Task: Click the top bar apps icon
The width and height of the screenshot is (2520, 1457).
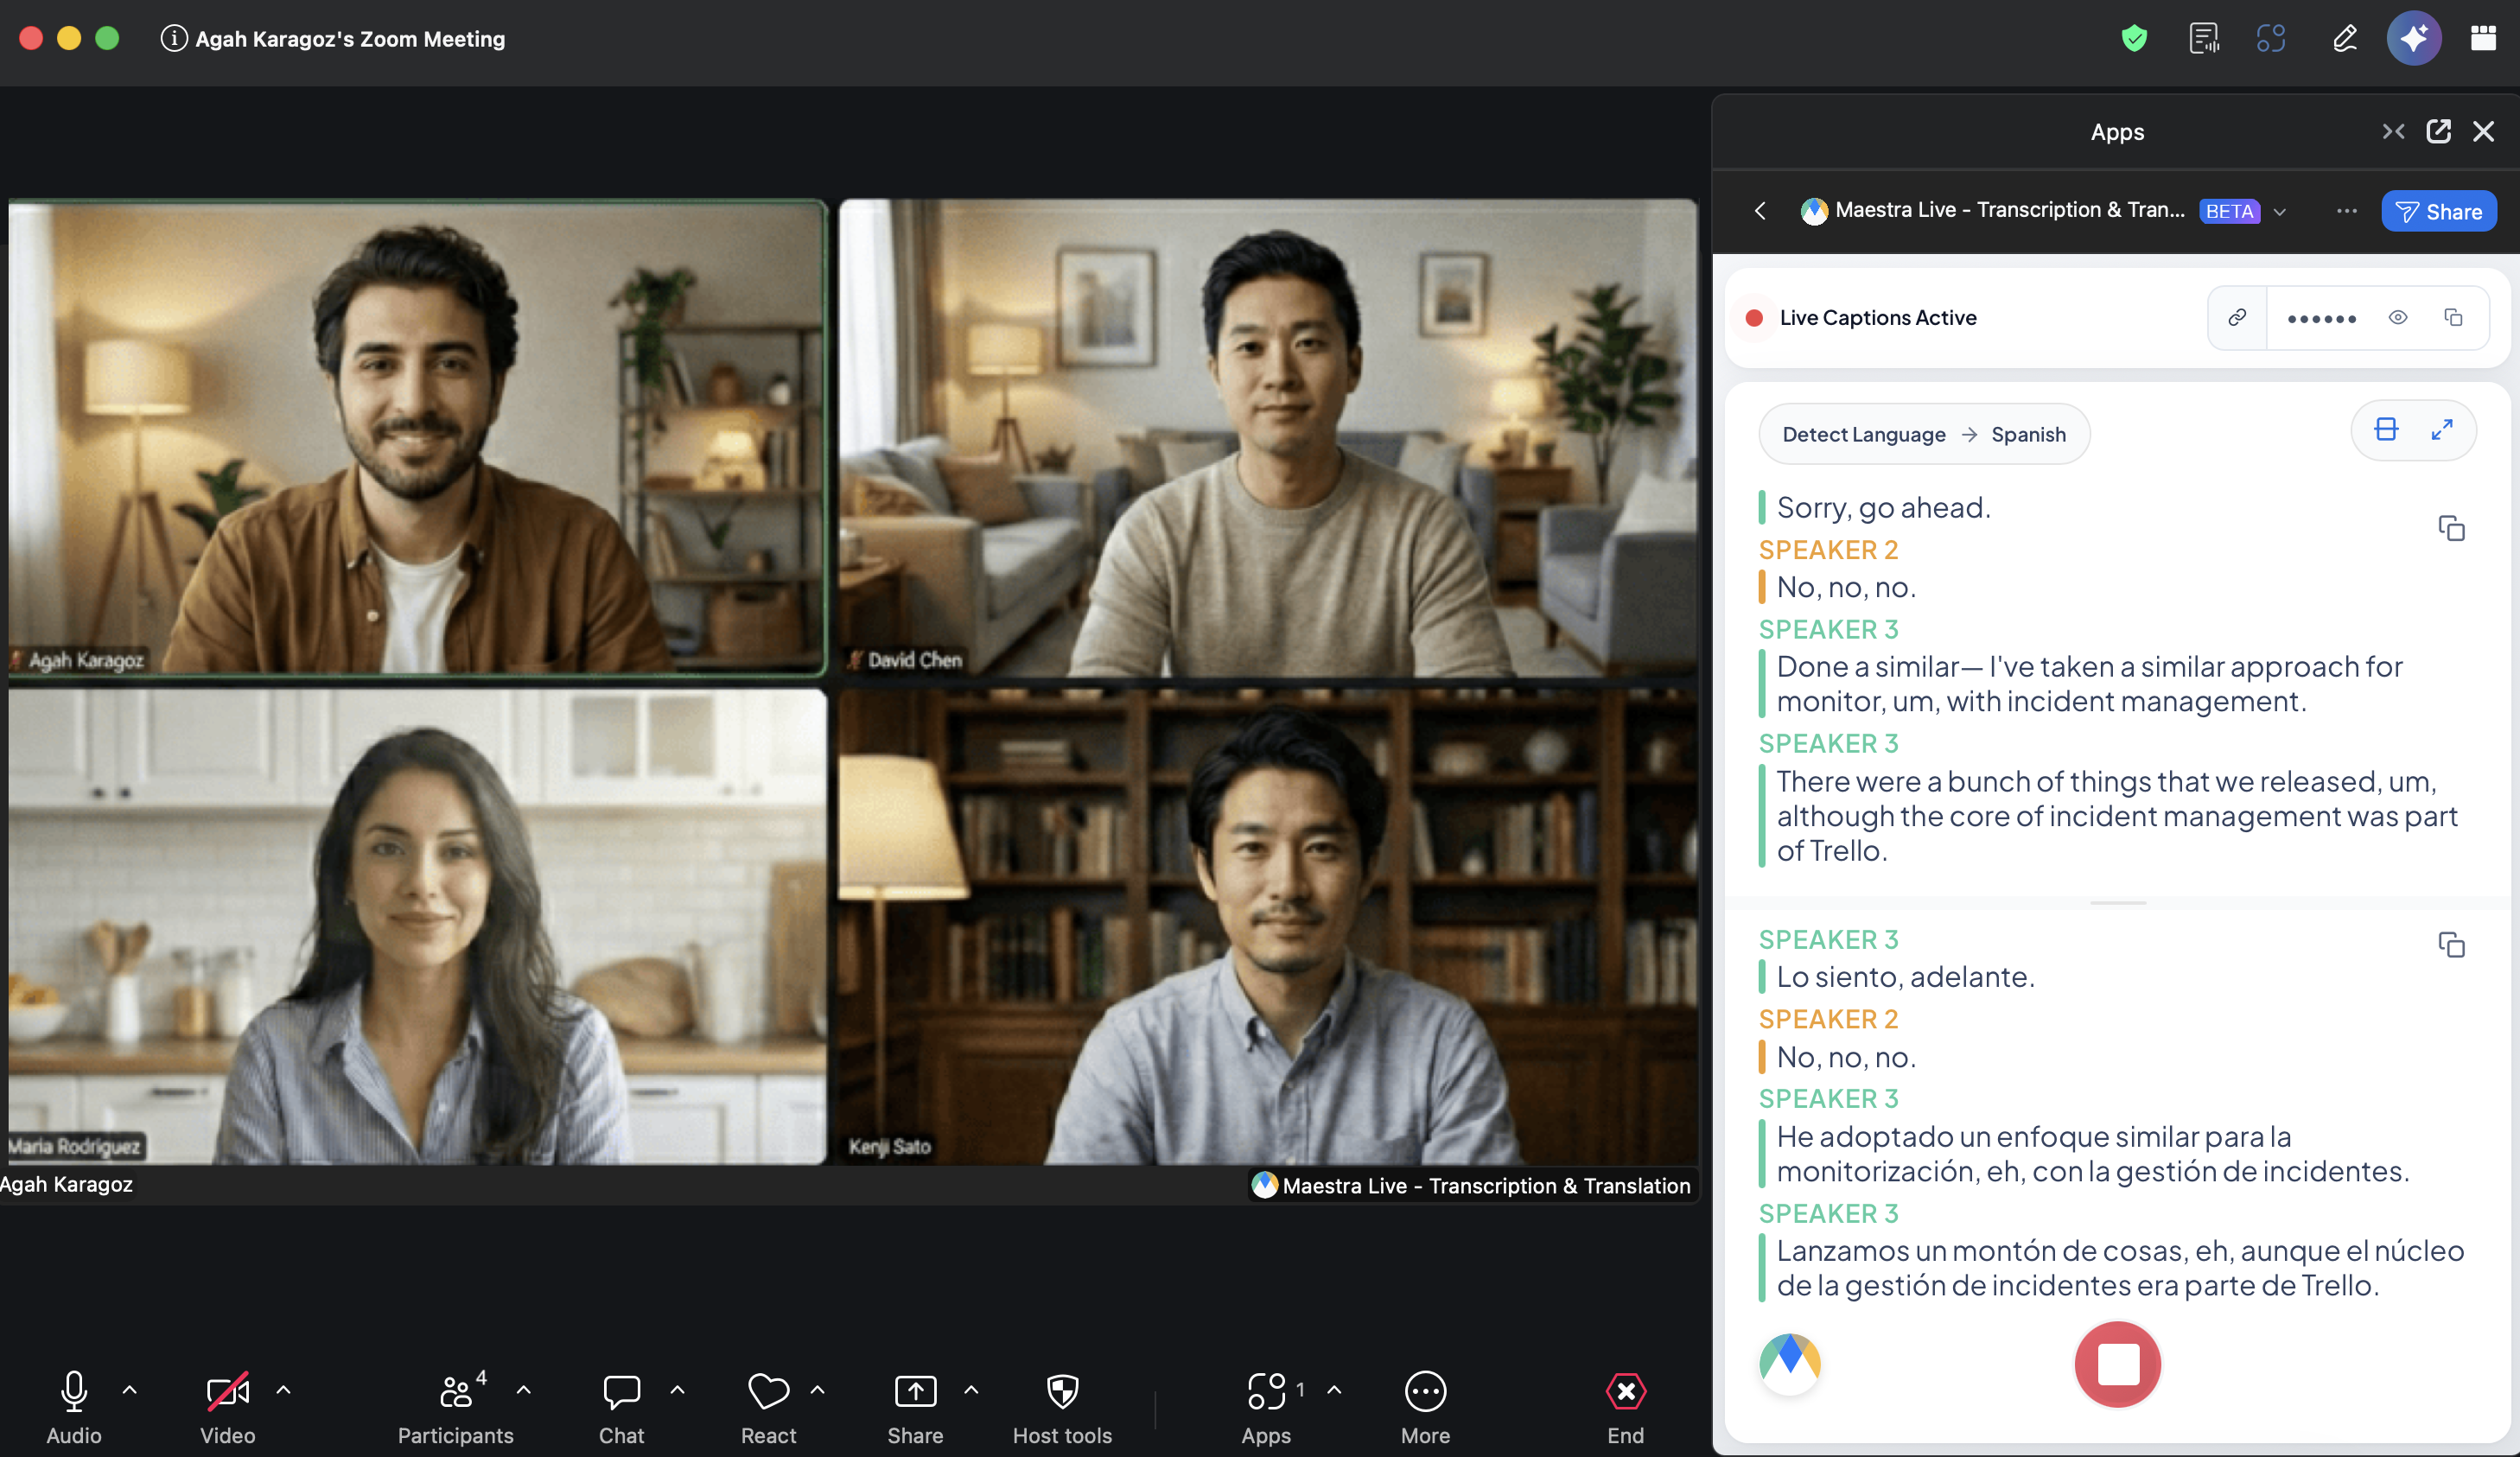Action: pyautogui.click(x=2271, y=39)
